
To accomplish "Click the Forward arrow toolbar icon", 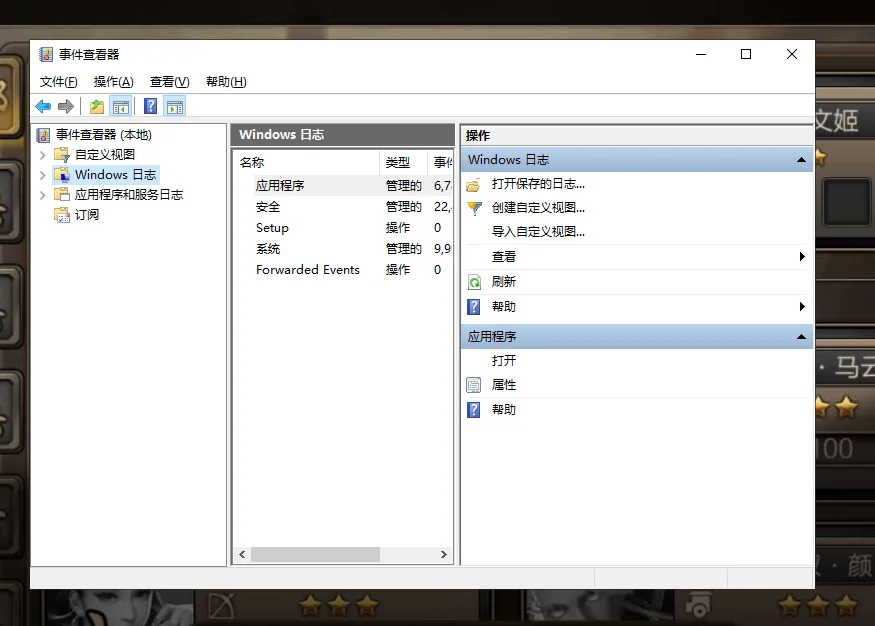I will (66, 107).
